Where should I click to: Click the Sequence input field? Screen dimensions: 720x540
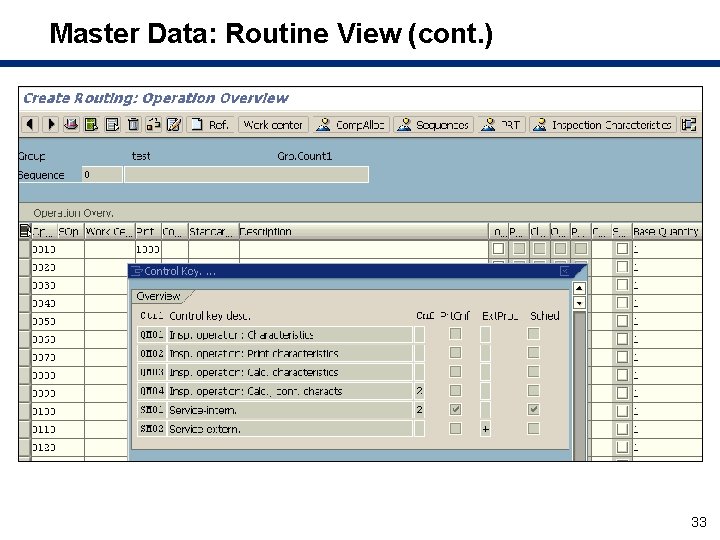[102, 174]
